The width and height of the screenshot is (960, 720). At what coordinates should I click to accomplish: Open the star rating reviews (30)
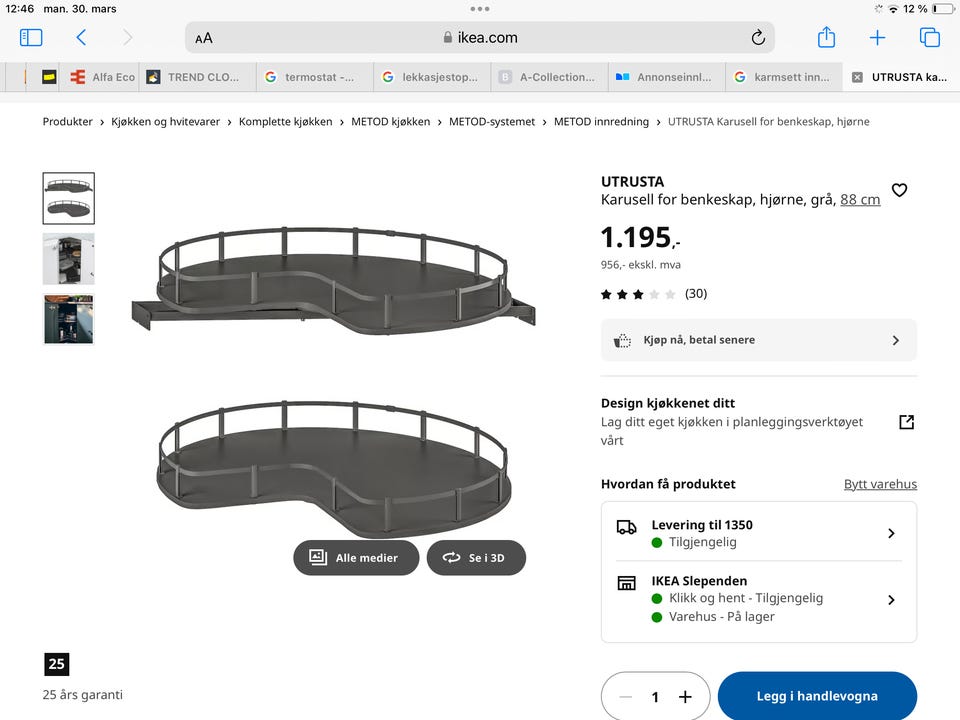coord(653,294)
